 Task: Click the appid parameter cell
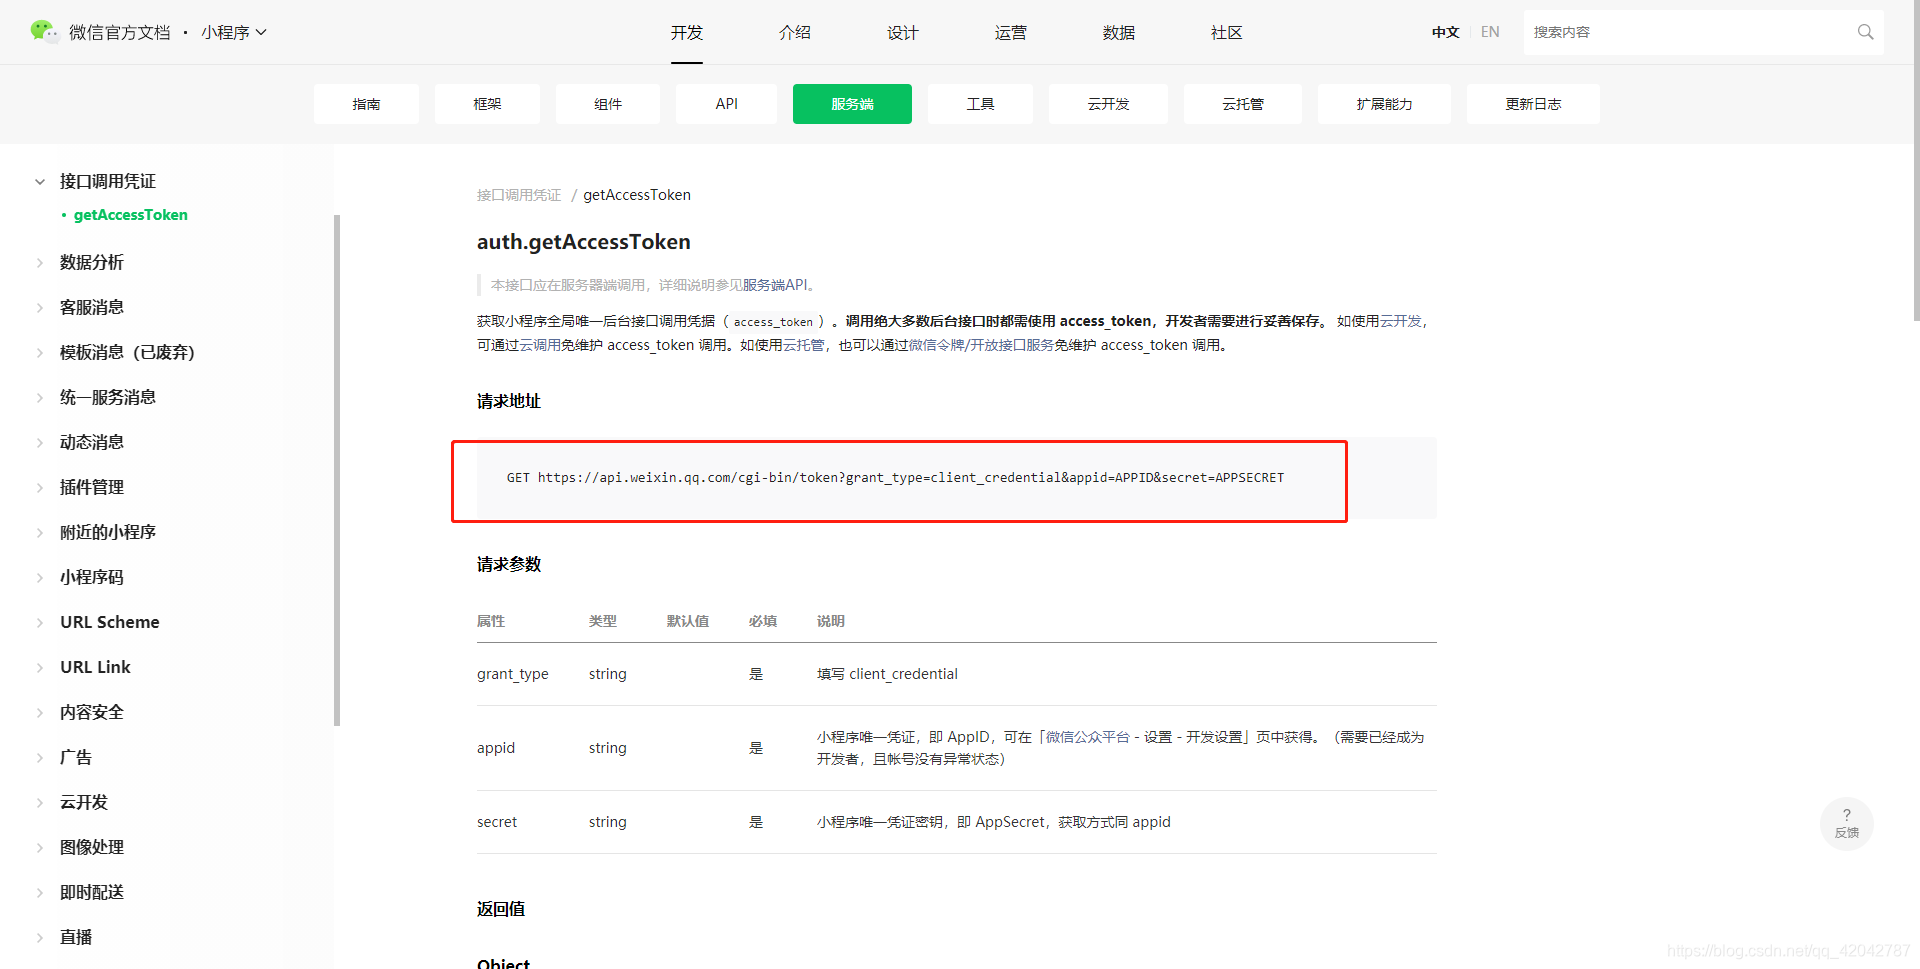click(x=496, y=748)
